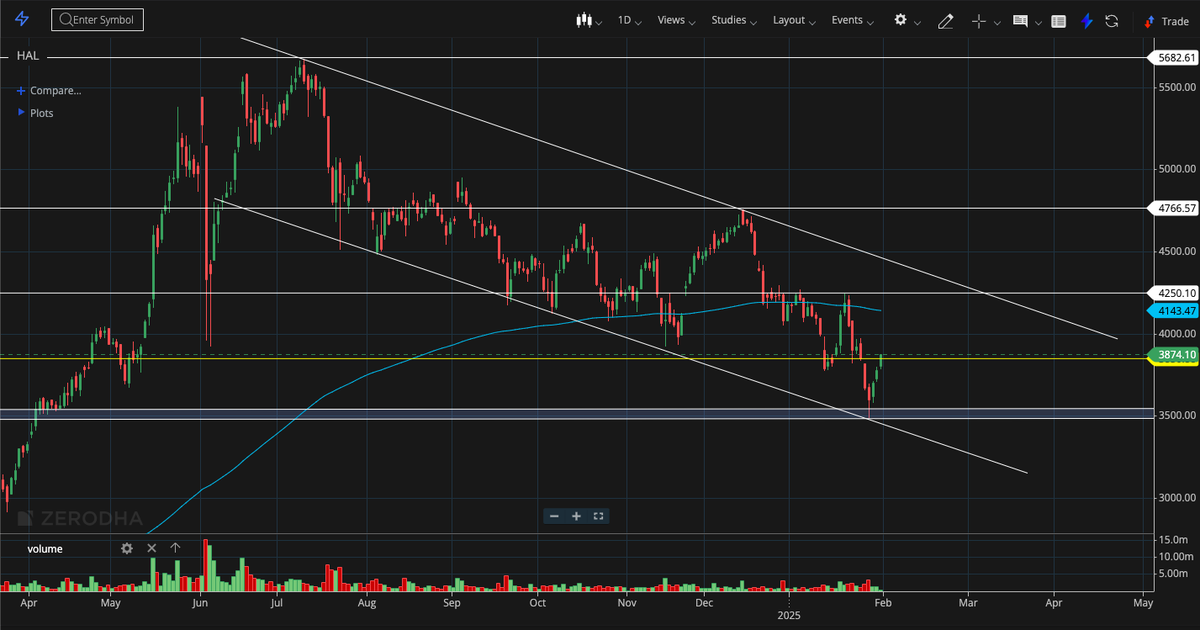Open the 1D interval dropdown
The height and width of the screenshot is (630, 1200).
coord(629,20)
